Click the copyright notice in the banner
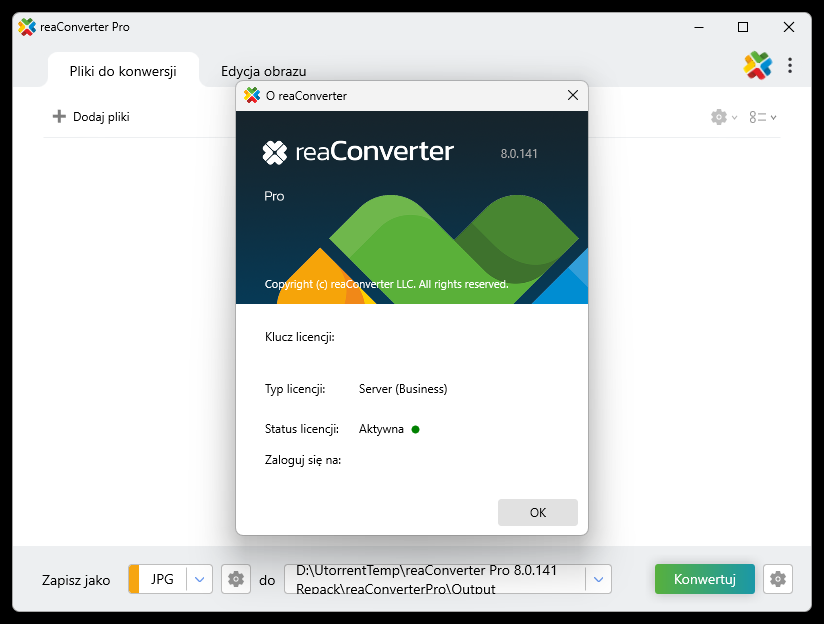The width and height of the screenshot is (824, 624). click(386, 284)
